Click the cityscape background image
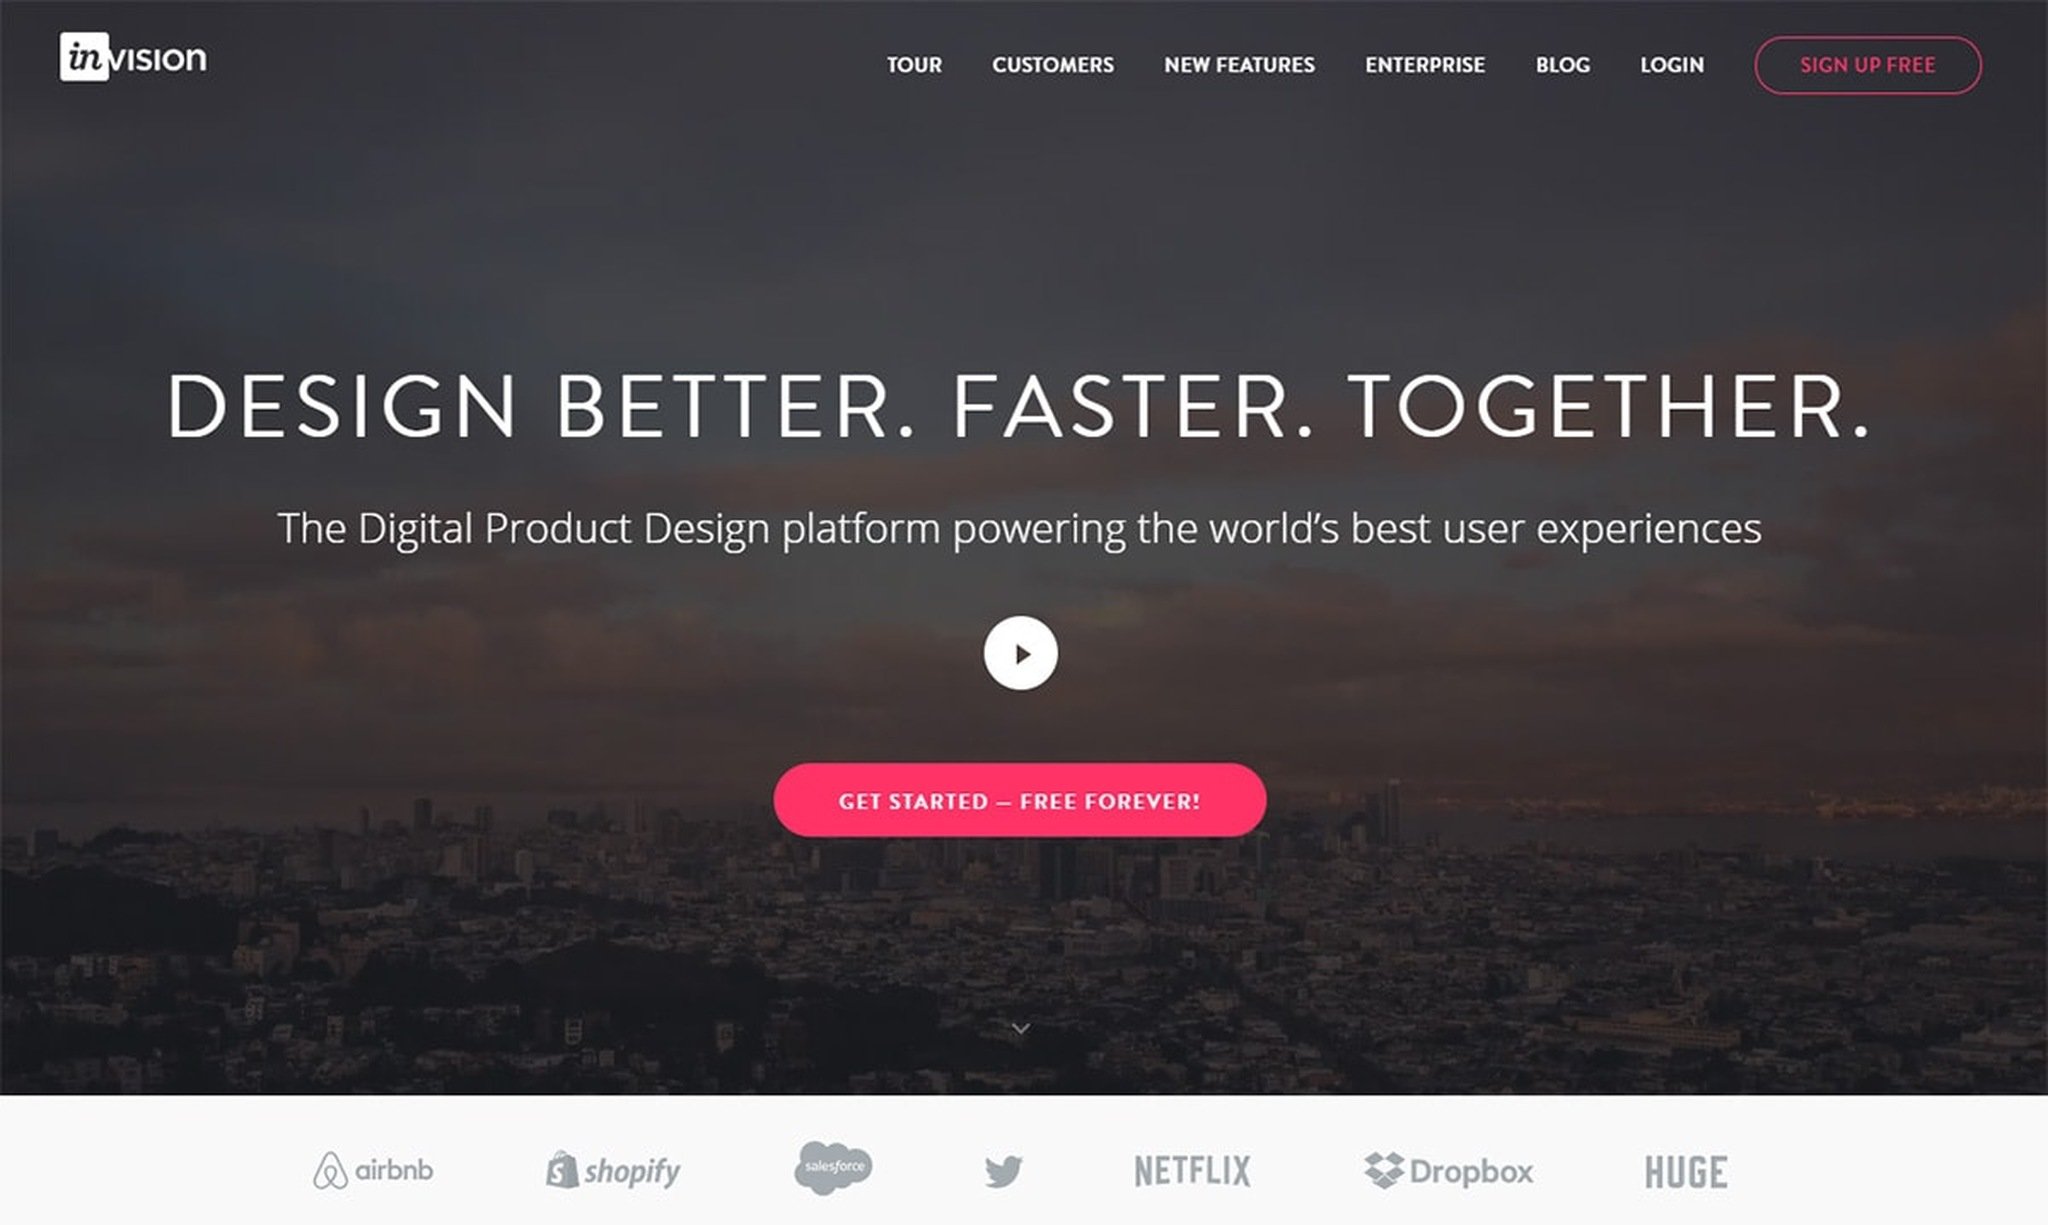Viewport: 2048px width, 1225px height. (x=292, y=948)
